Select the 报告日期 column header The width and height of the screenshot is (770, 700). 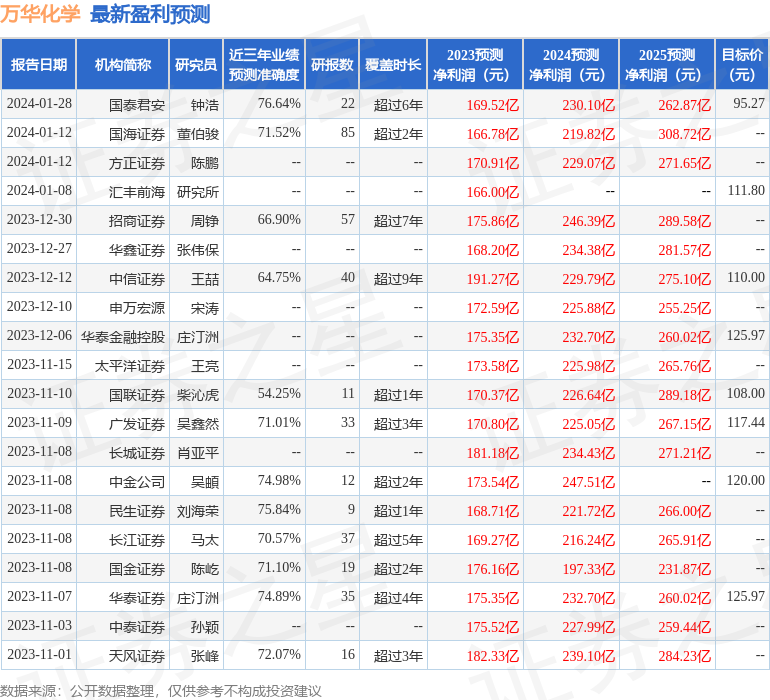[x=39, y=64]
